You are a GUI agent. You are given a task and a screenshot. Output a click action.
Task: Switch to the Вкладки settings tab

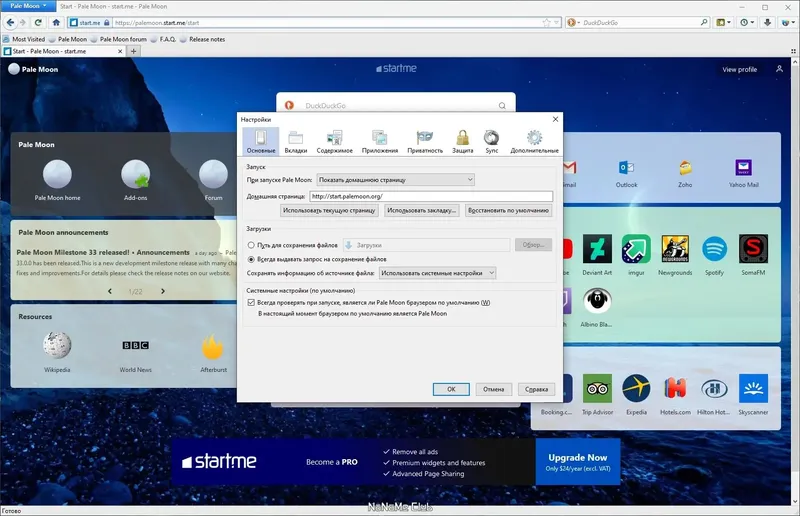[x=295, y=141]
